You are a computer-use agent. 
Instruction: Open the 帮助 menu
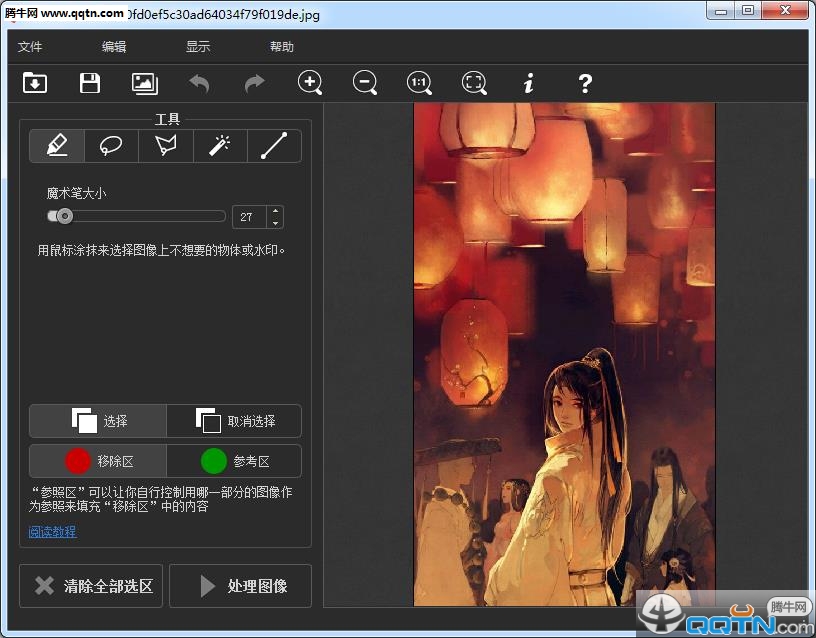point(282,47)
